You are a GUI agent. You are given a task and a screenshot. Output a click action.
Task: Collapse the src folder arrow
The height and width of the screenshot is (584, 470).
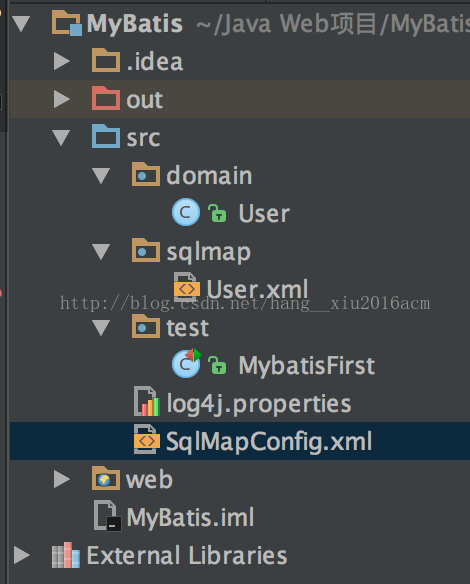click(61, 137)
